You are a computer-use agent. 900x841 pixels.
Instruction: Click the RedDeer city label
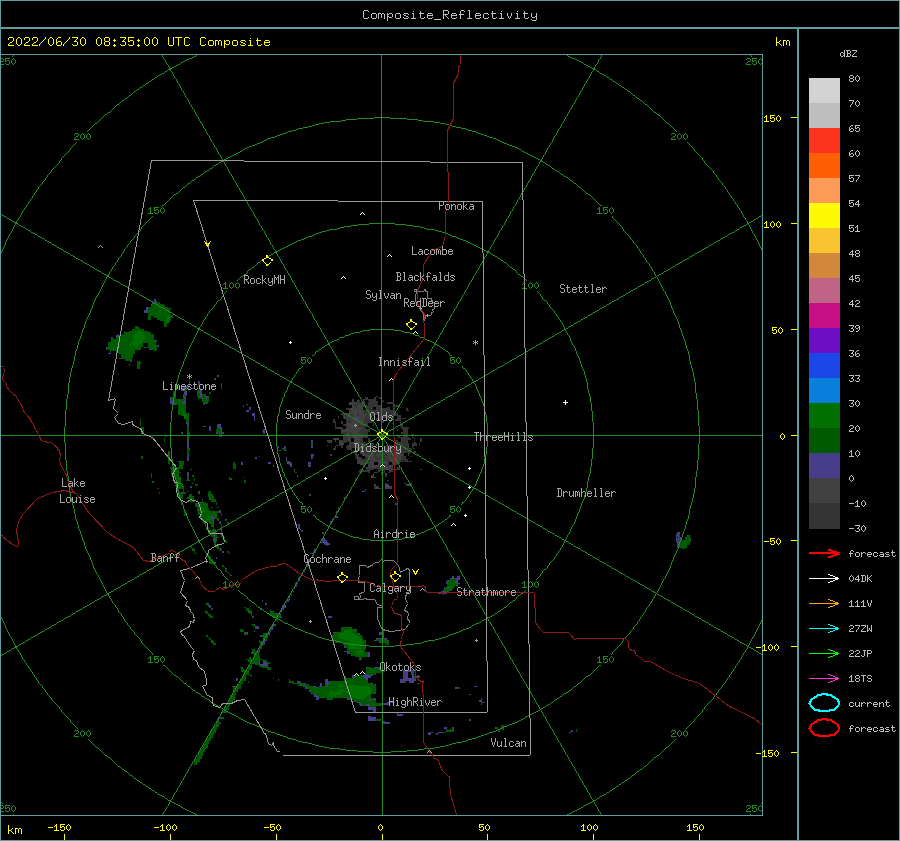[x=424, y=303]
